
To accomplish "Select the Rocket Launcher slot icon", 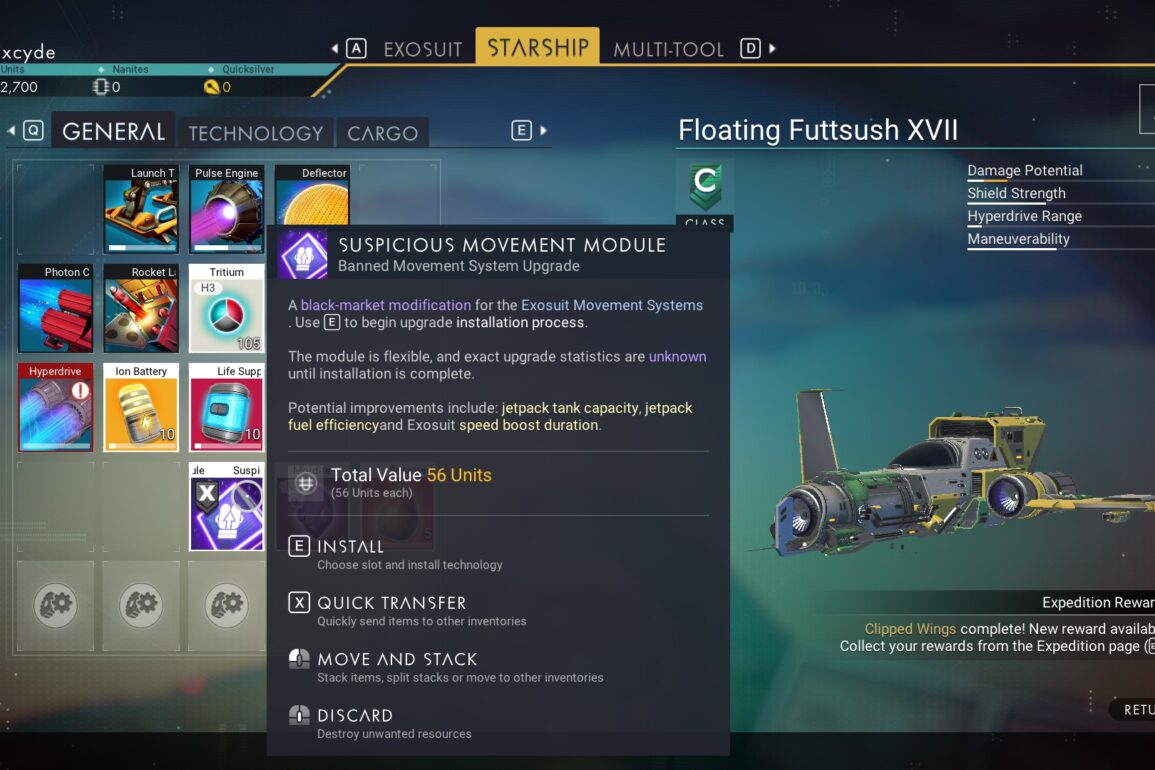I will pos(141,308).
